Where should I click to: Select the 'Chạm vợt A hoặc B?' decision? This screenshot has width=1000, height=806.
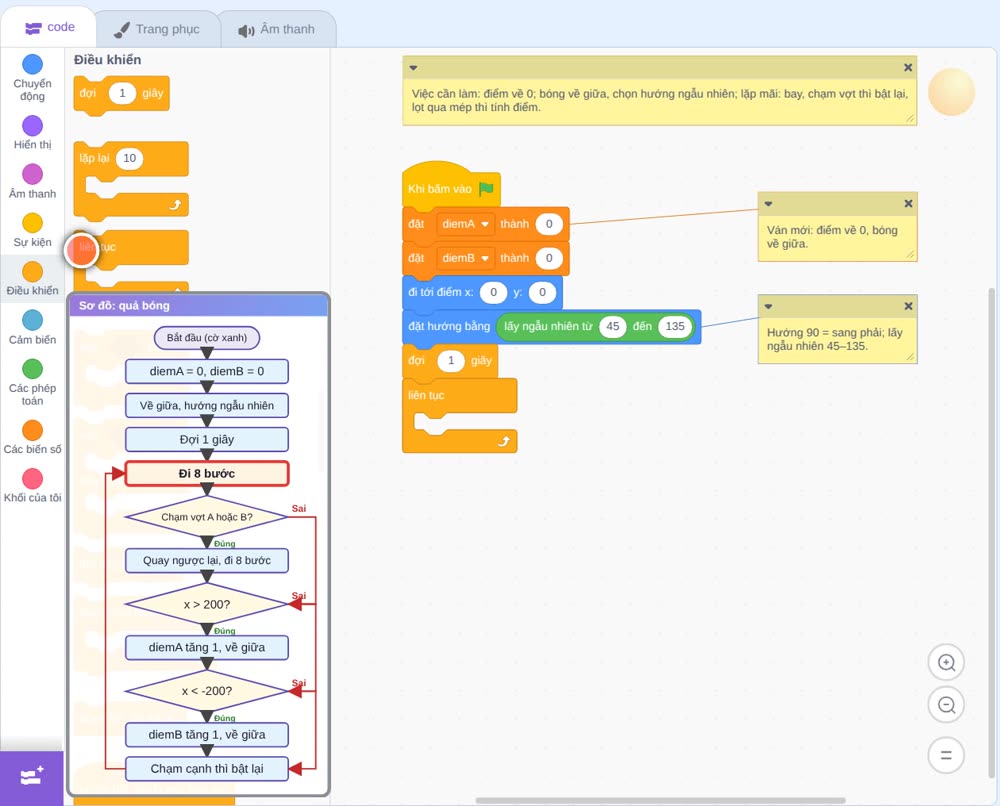(x=207, y=517)
